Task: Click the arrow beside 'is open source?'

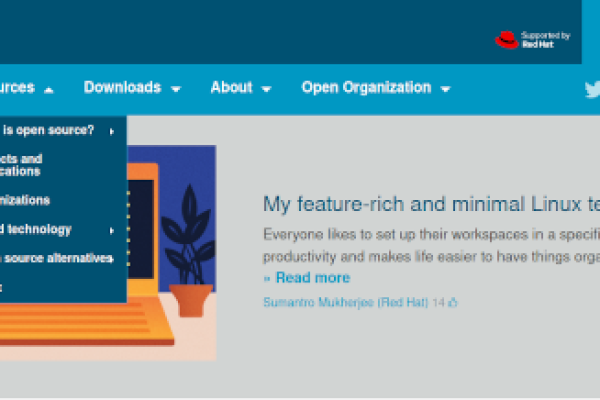Action: tap(112, 130)
